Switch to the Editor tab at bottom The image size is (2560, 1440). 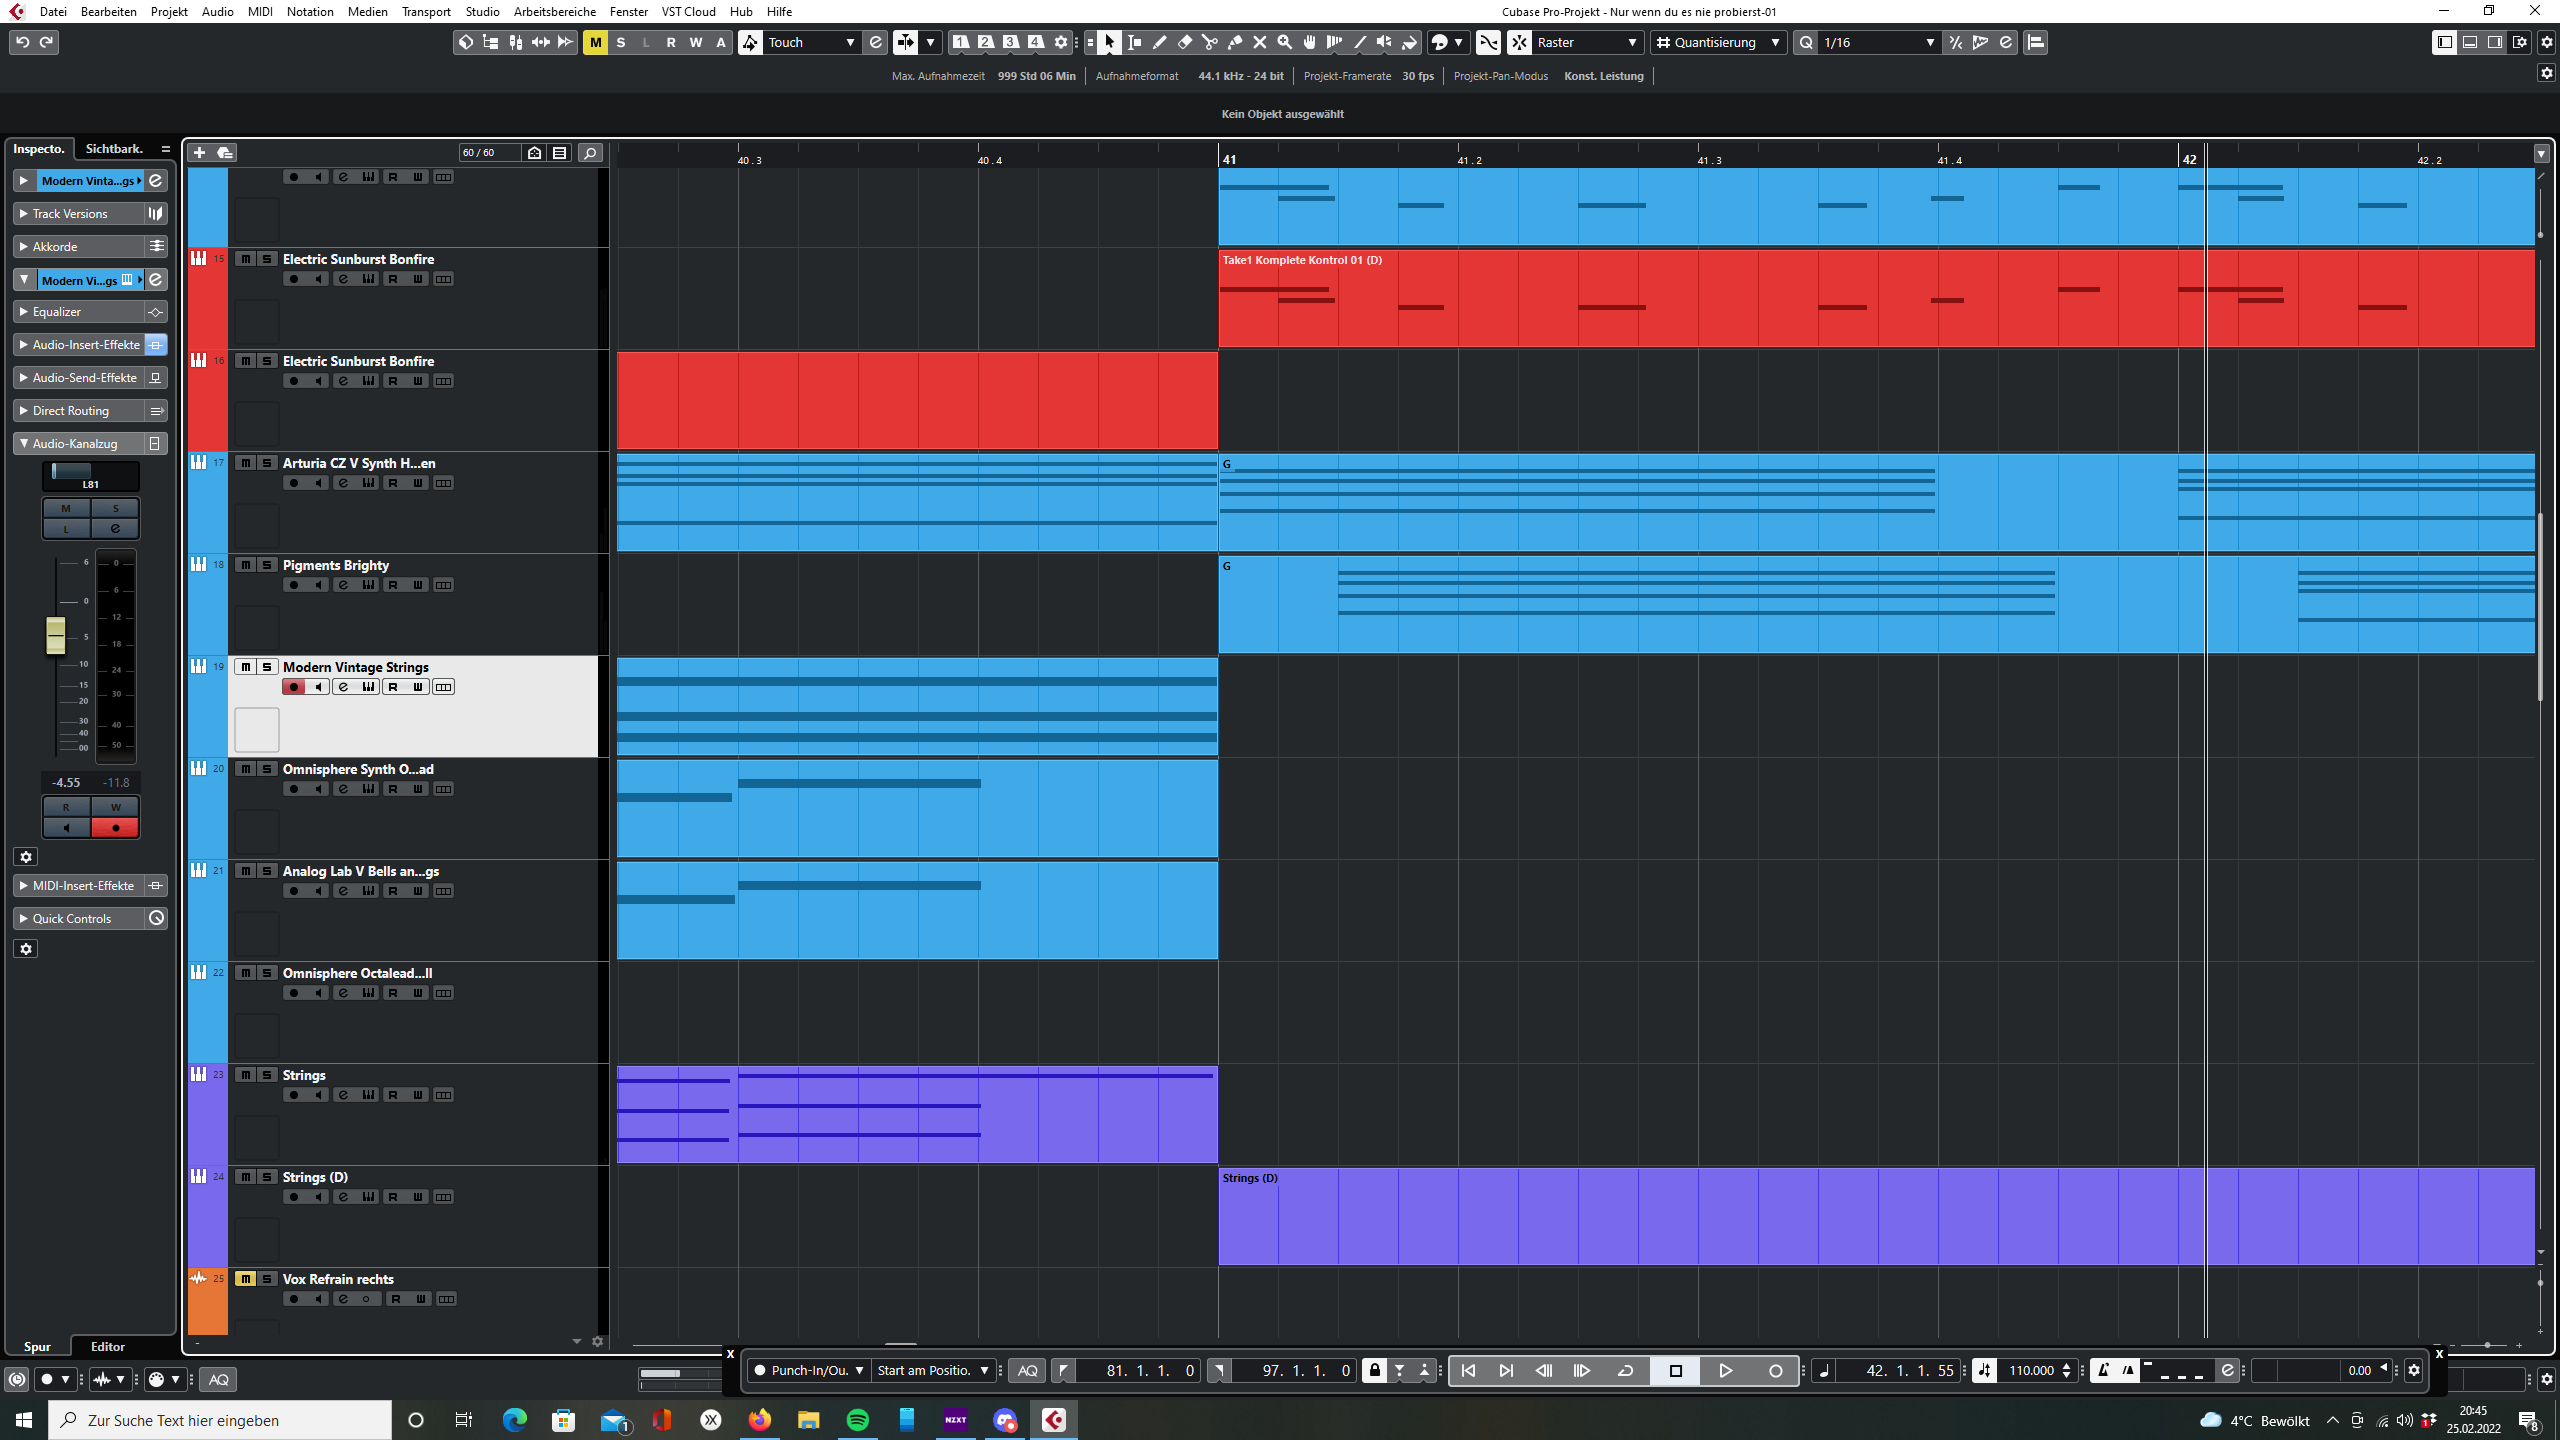click(108, 1347)
